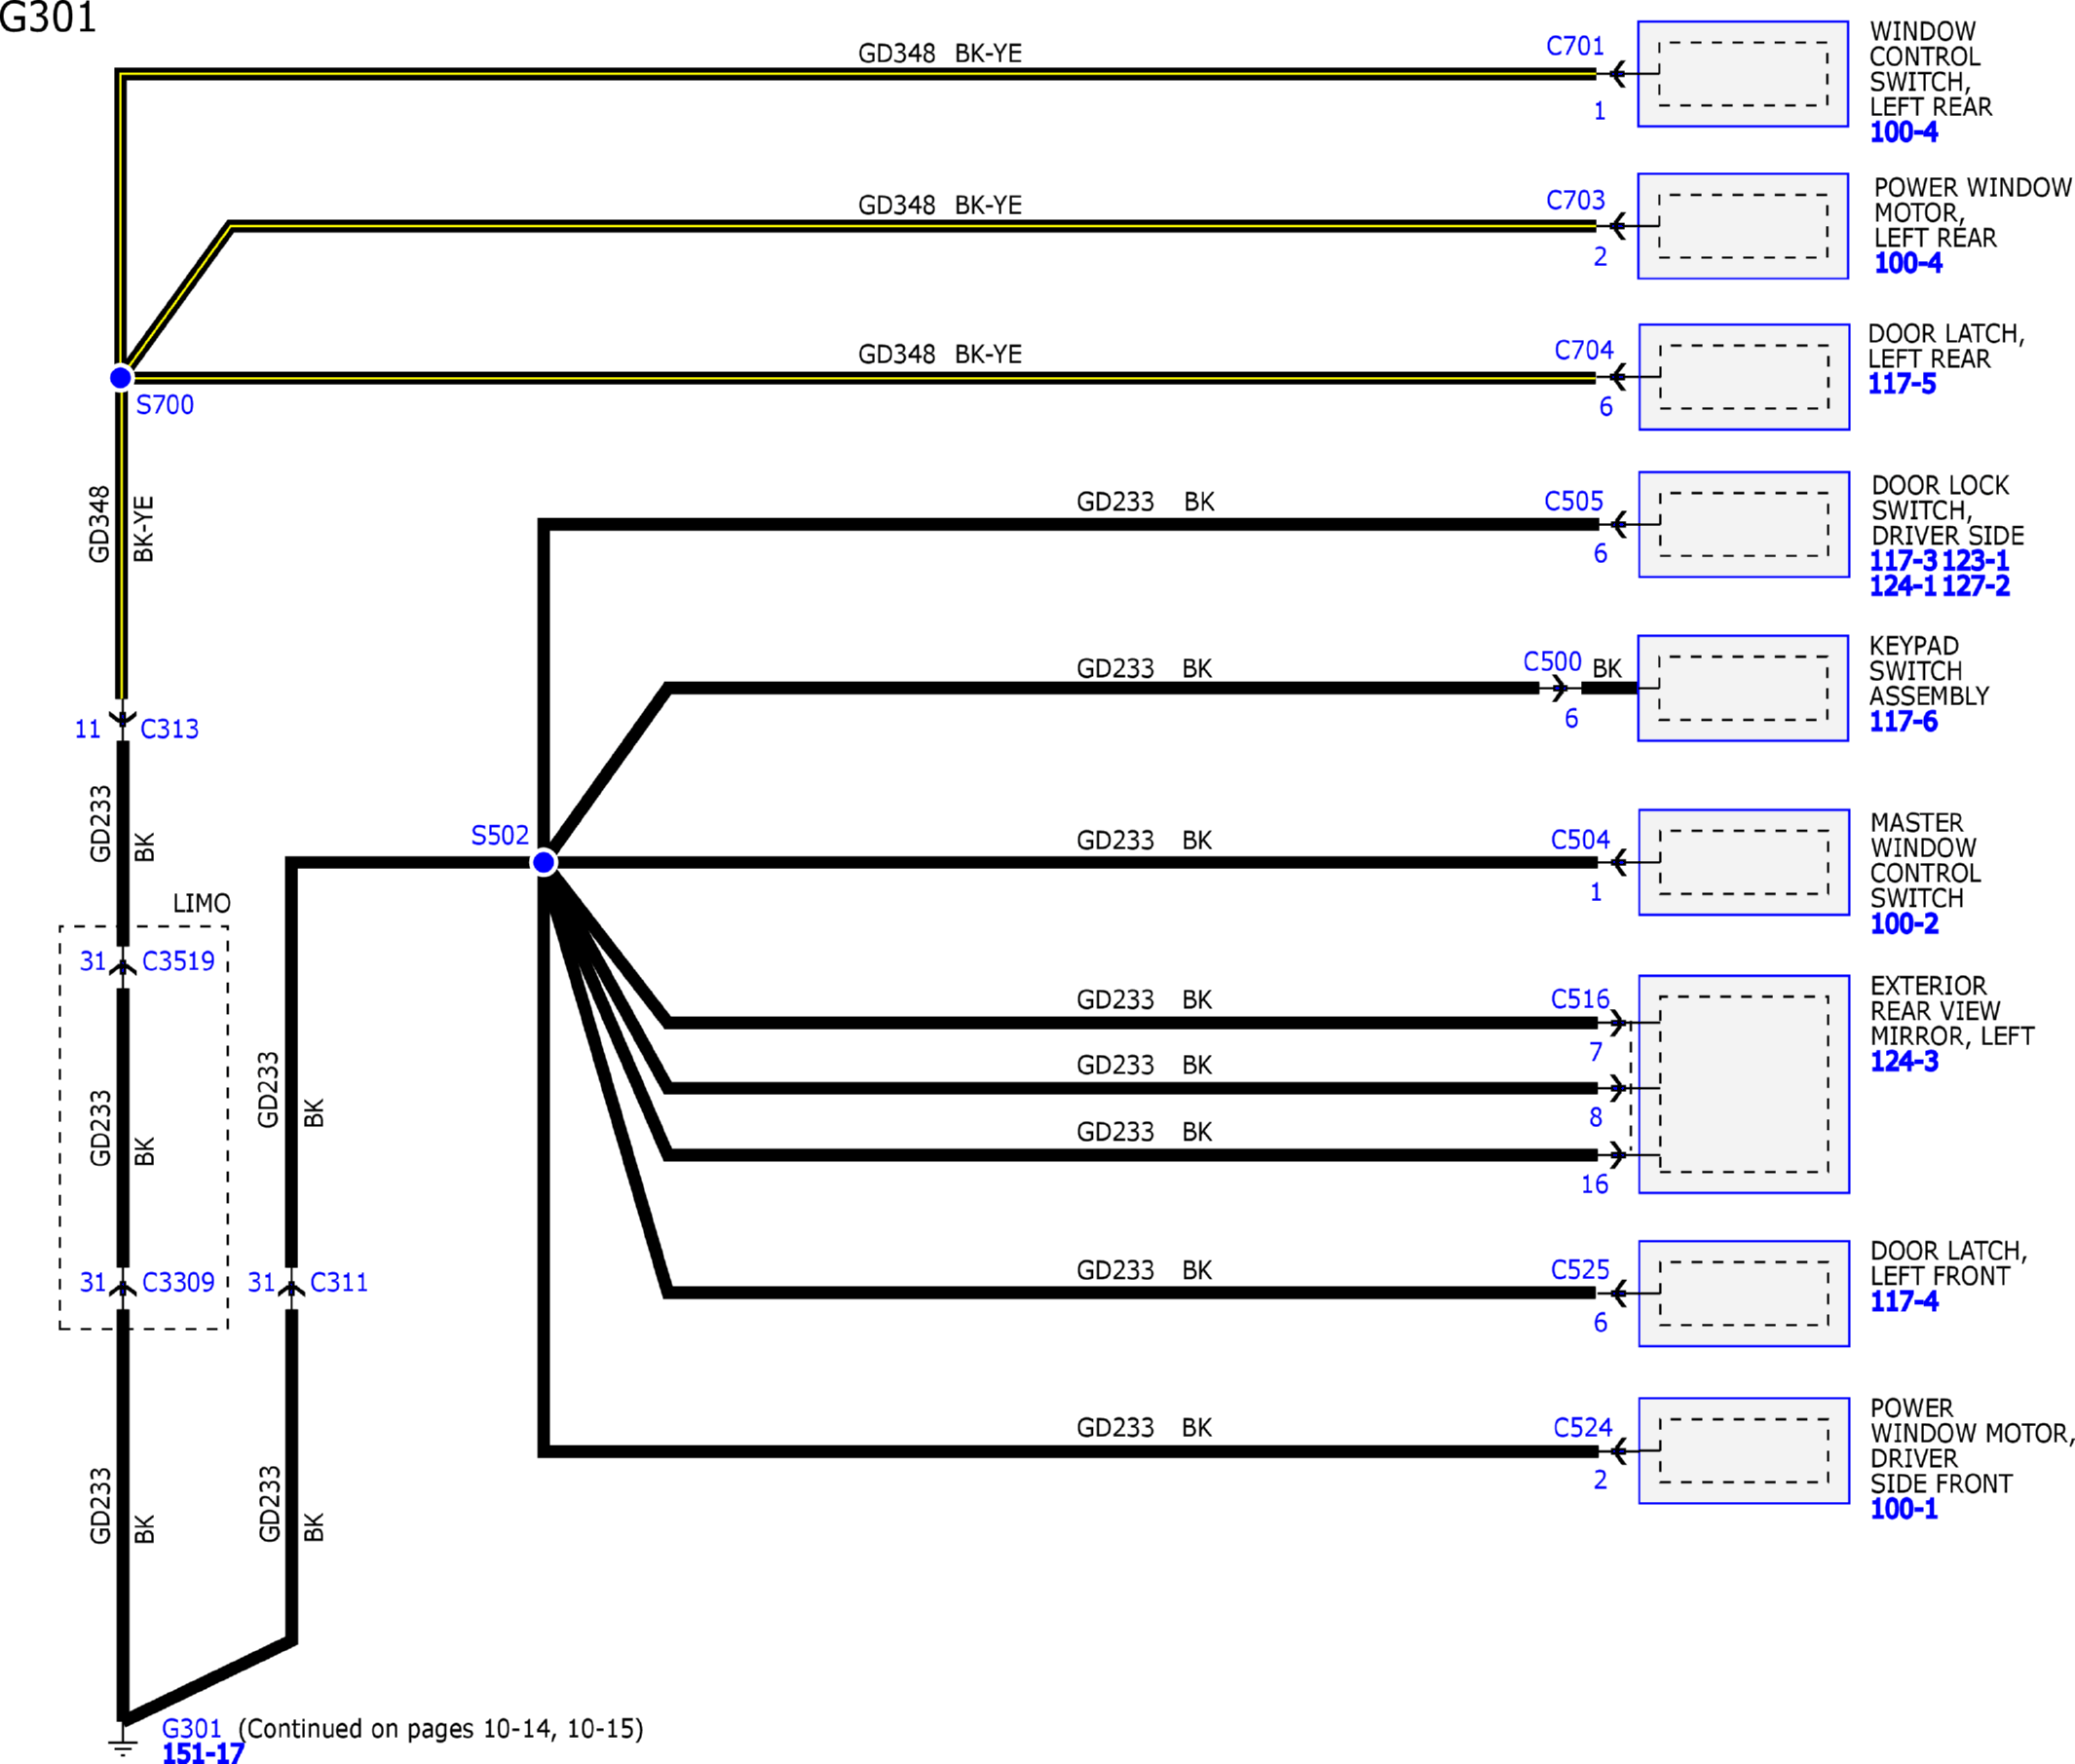Click the S700 splice node dot
This screenshot has height=1764, width=2075.
[120, 378]
